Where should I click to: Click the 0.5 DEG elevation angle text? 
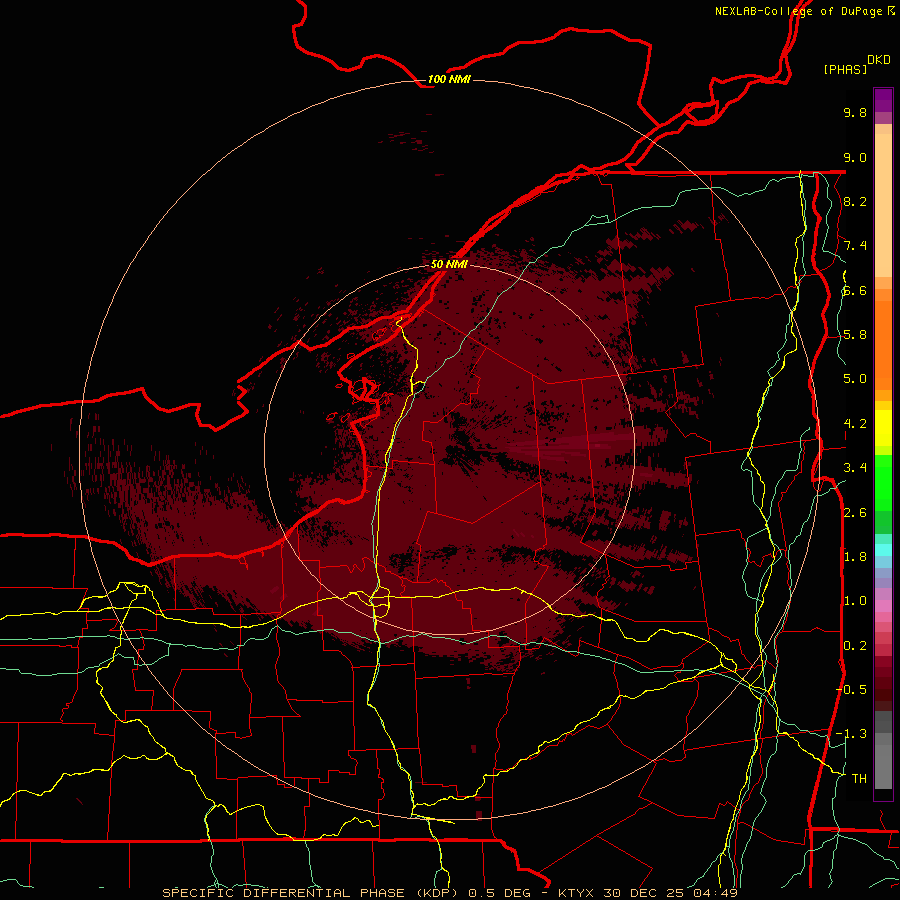click(501, 893)
